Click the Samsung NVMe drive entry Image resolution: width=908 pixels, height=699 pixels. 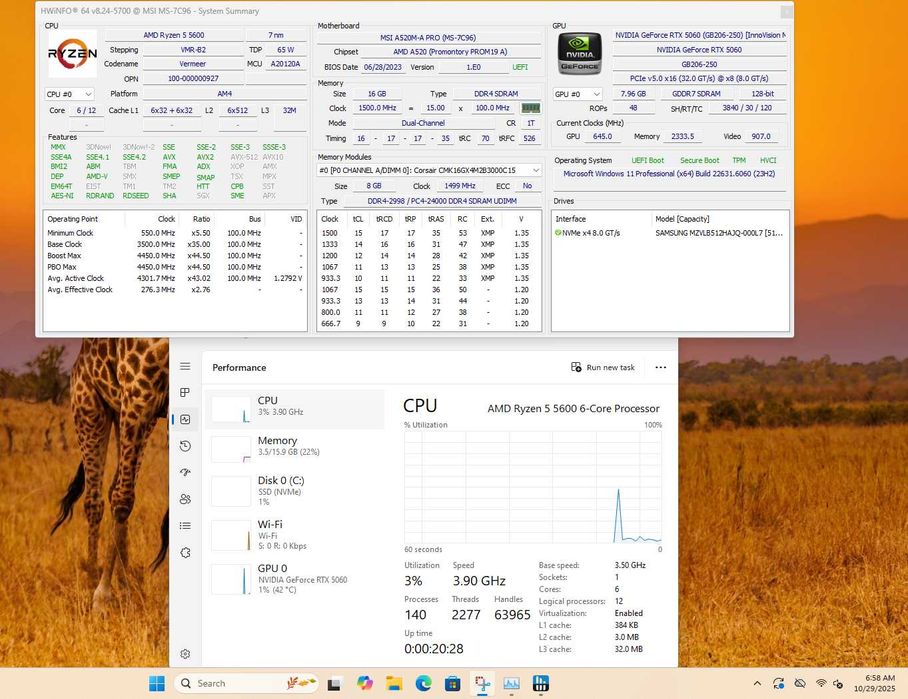pyautogui.click(x=670, y=233)
